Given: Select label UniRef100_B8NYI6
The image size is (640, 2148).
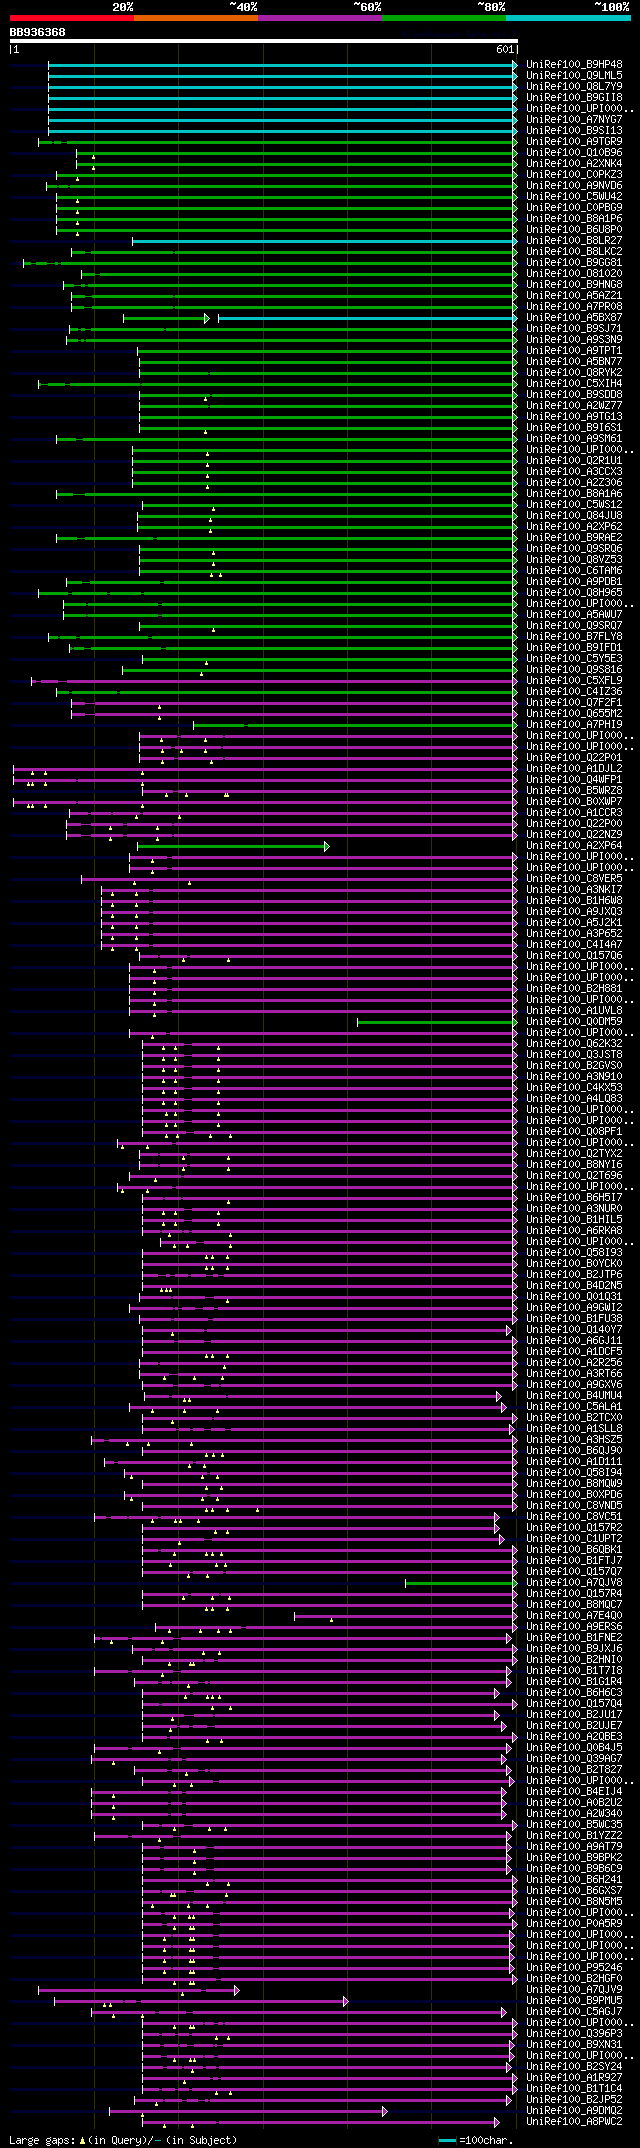Looking at the screenshot, I should [x=574, y=1165].
